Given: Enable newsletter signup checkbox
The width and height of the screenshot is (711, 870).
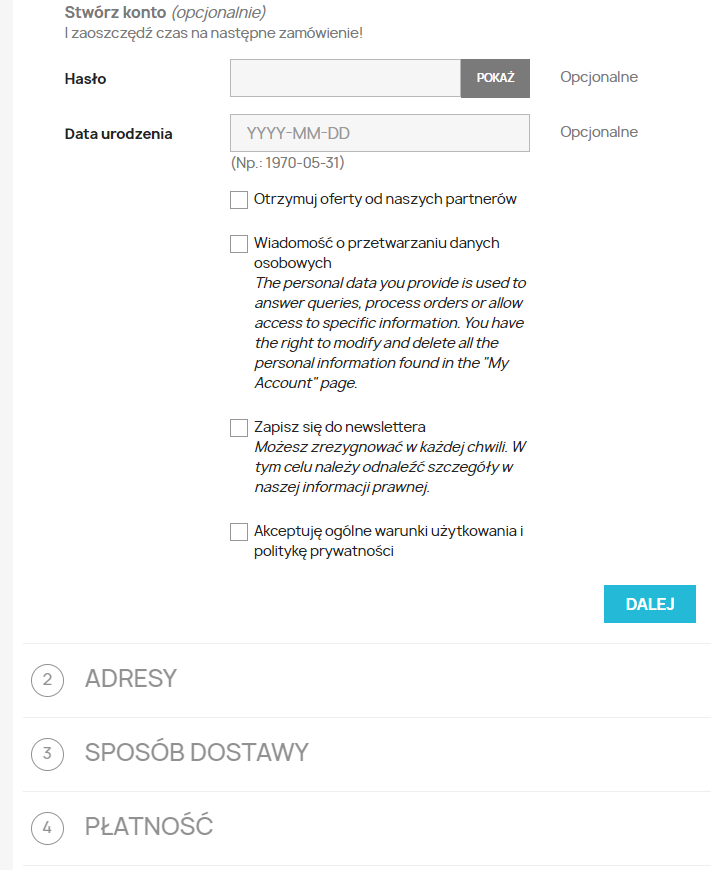Looking at the screenshot, I should (239, 428).
